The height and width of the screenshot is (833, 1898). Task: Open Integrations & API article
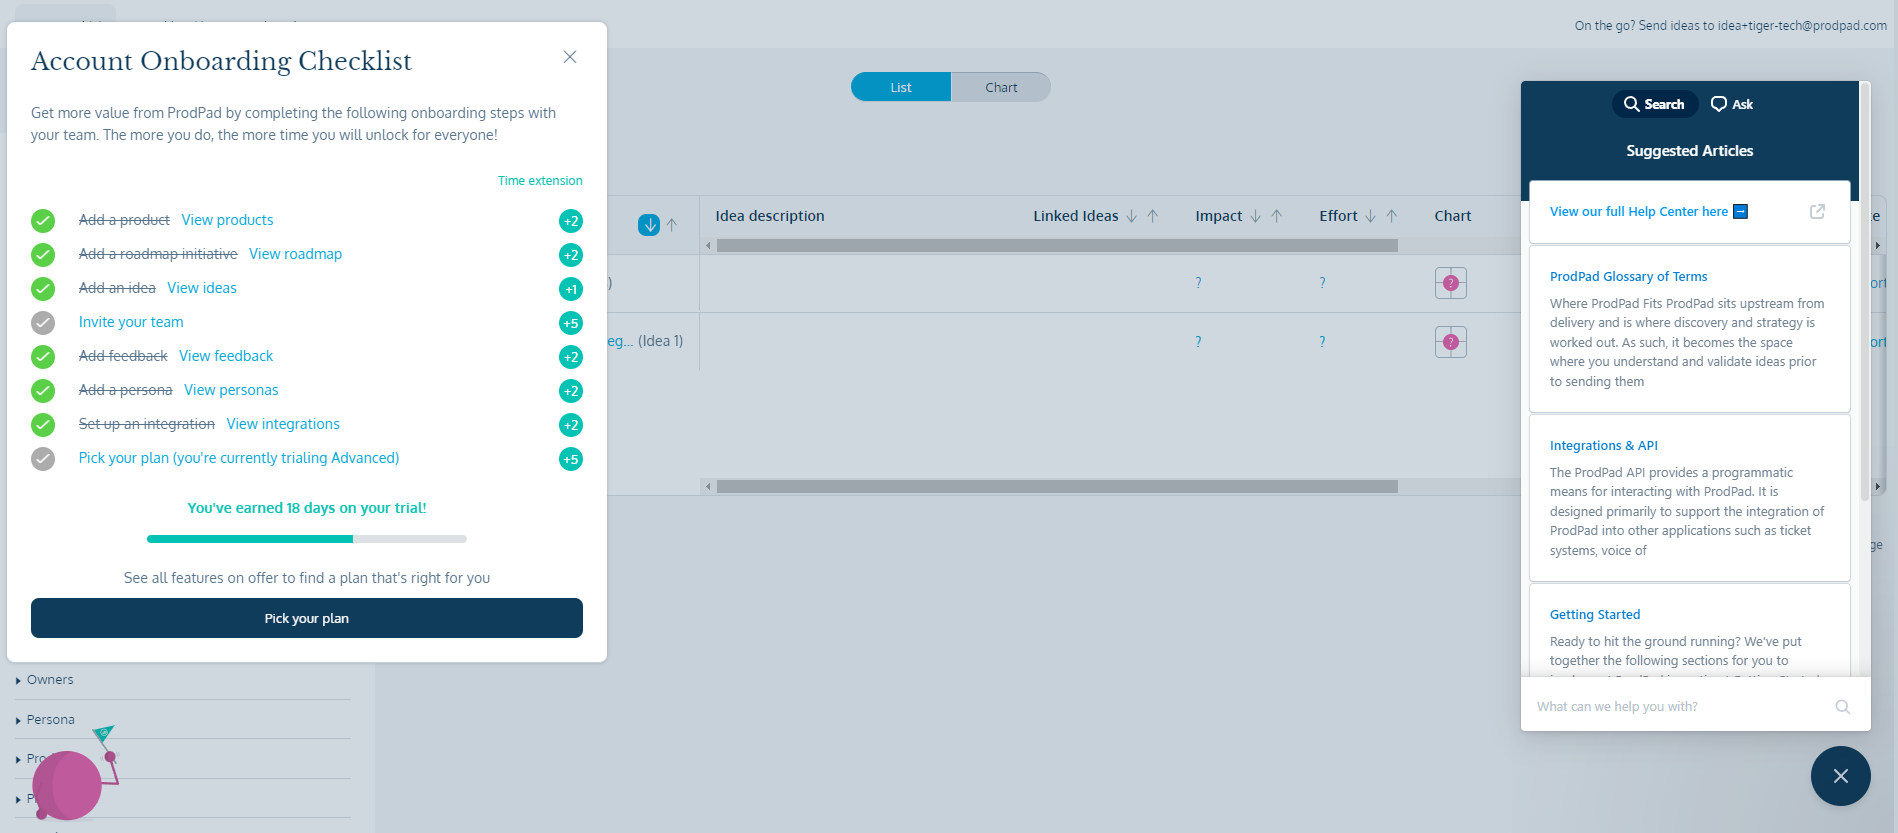1603,446
